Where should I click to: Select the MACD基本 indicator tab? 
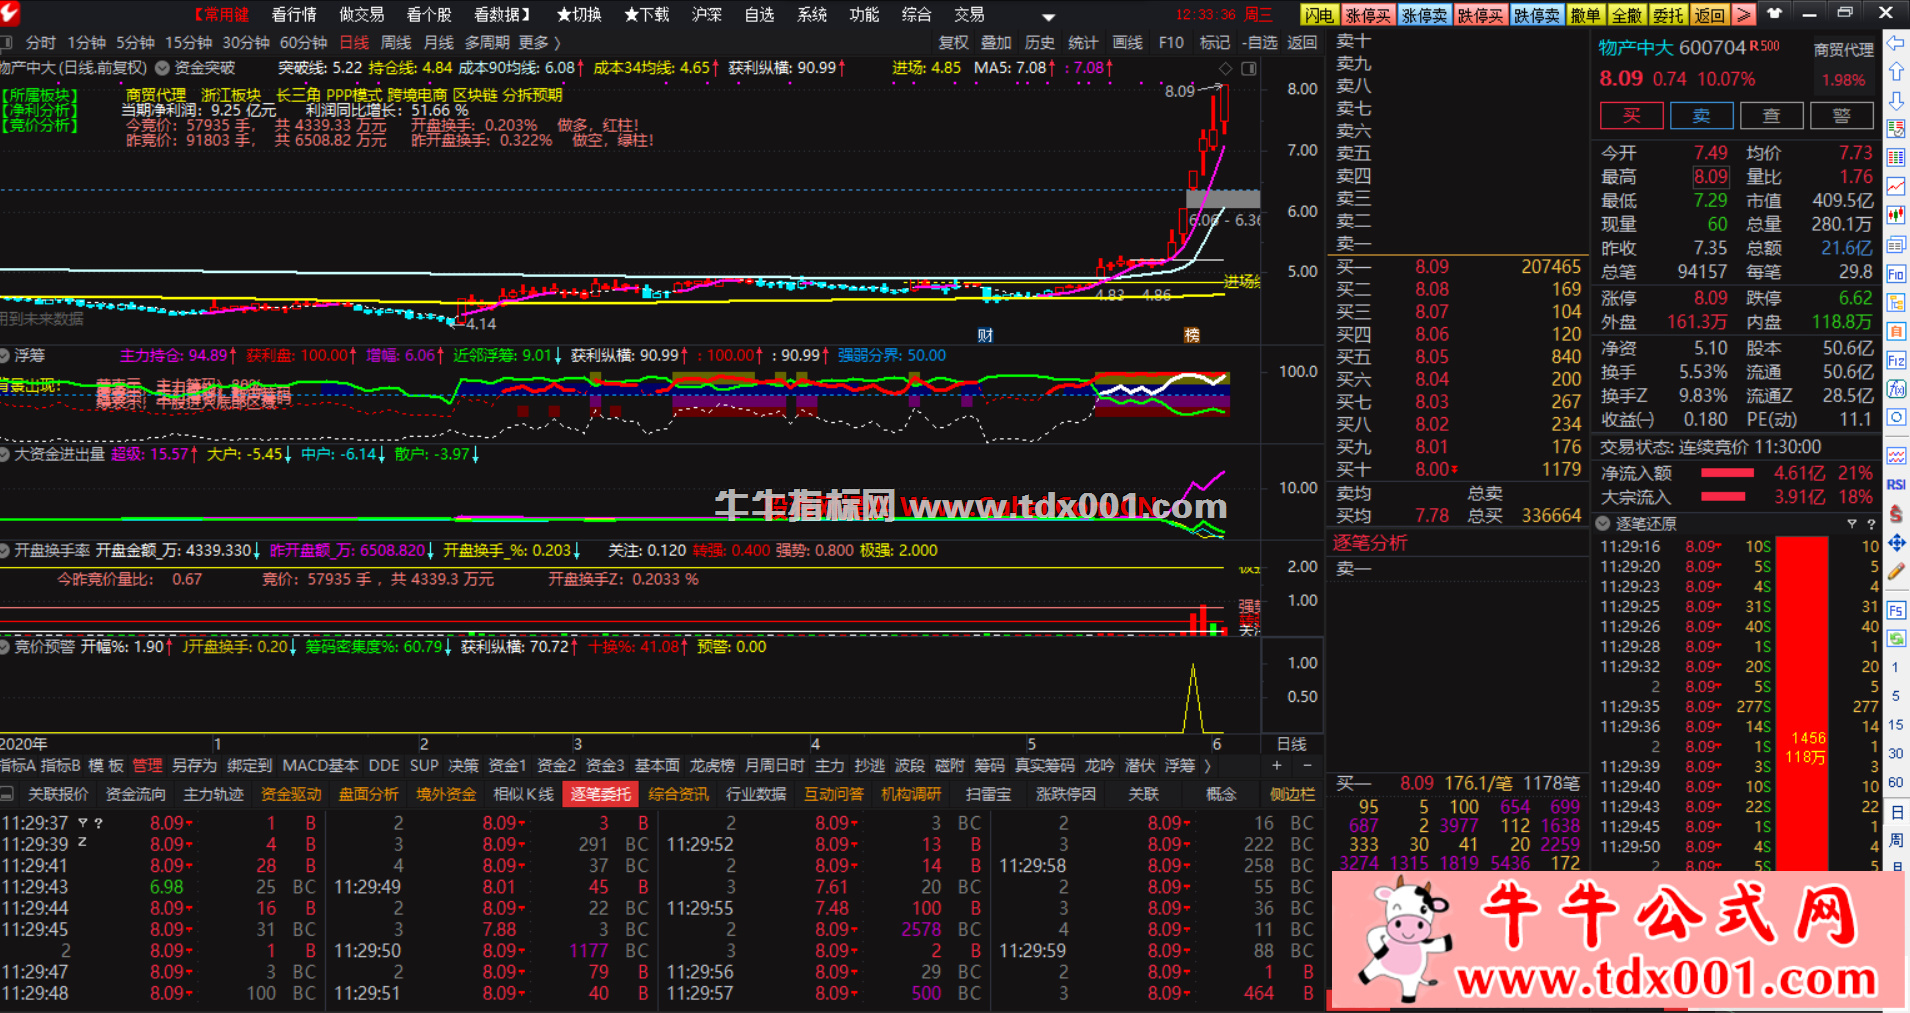click(x=320, y=765)
